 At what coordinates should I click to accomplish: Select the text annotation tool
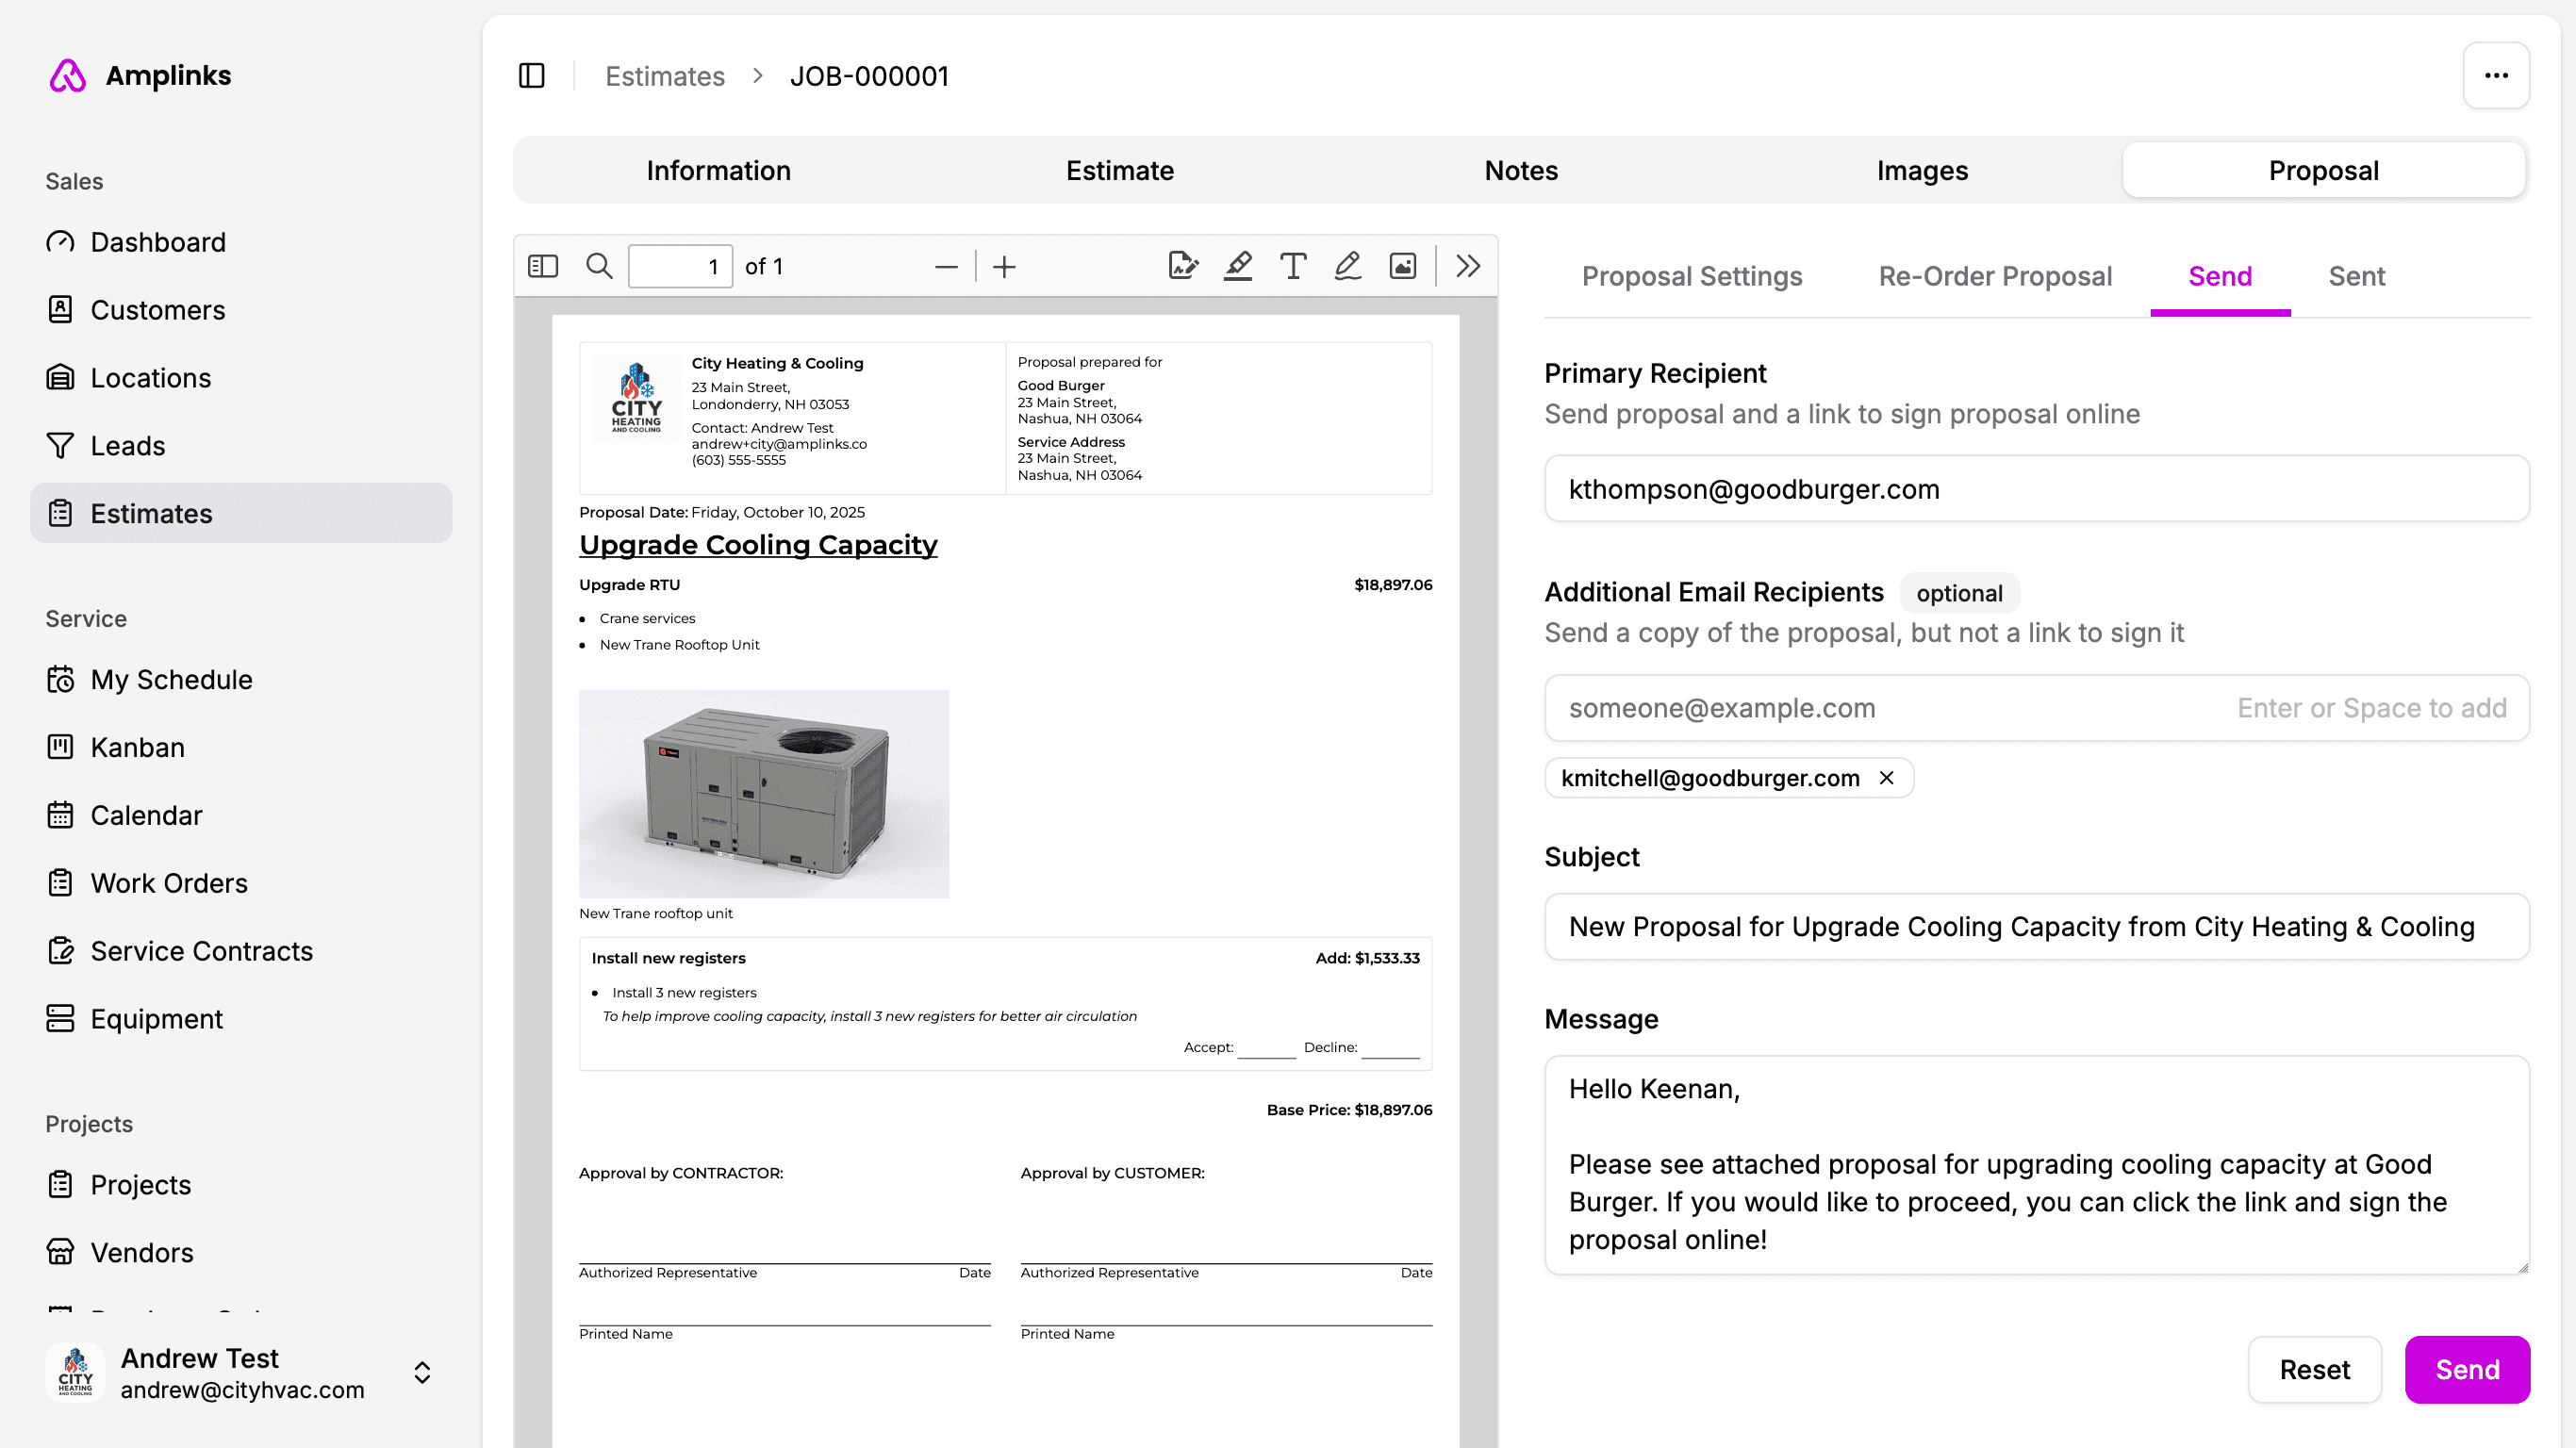[x=1292, y=266]
